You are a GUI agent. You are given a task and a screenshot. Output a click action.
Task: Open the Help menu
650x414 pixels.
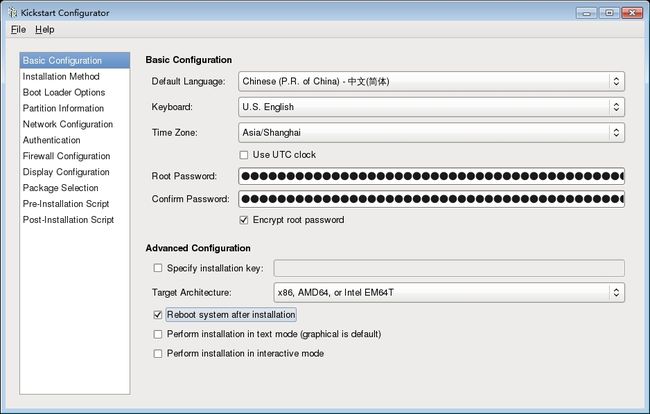[x=44, y=29]
